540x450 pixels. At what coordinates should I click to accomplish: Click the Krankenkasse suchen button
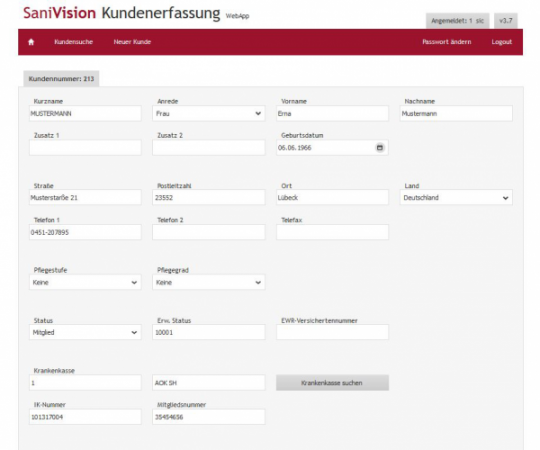tap(332, 383)
